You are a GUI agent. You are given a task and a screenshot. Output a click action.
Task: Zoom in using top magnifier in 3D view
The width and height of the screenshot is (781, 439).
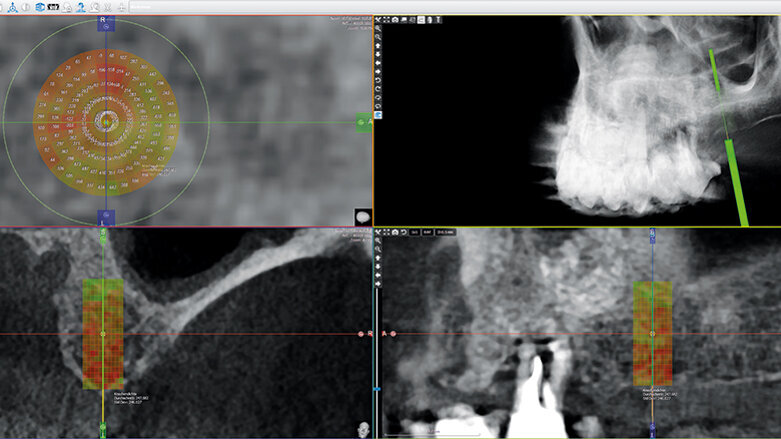(378, 28)
